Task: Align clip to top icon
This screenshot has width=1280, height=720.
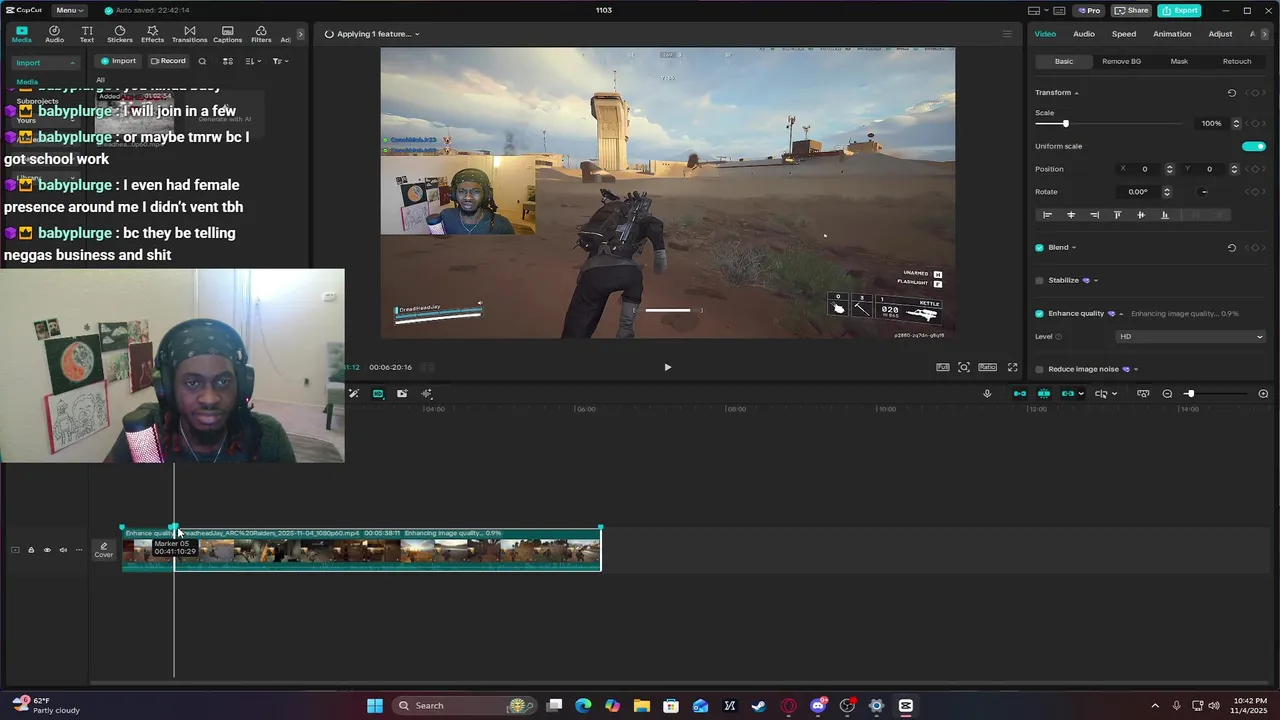Action: [x=1117, y=215]
